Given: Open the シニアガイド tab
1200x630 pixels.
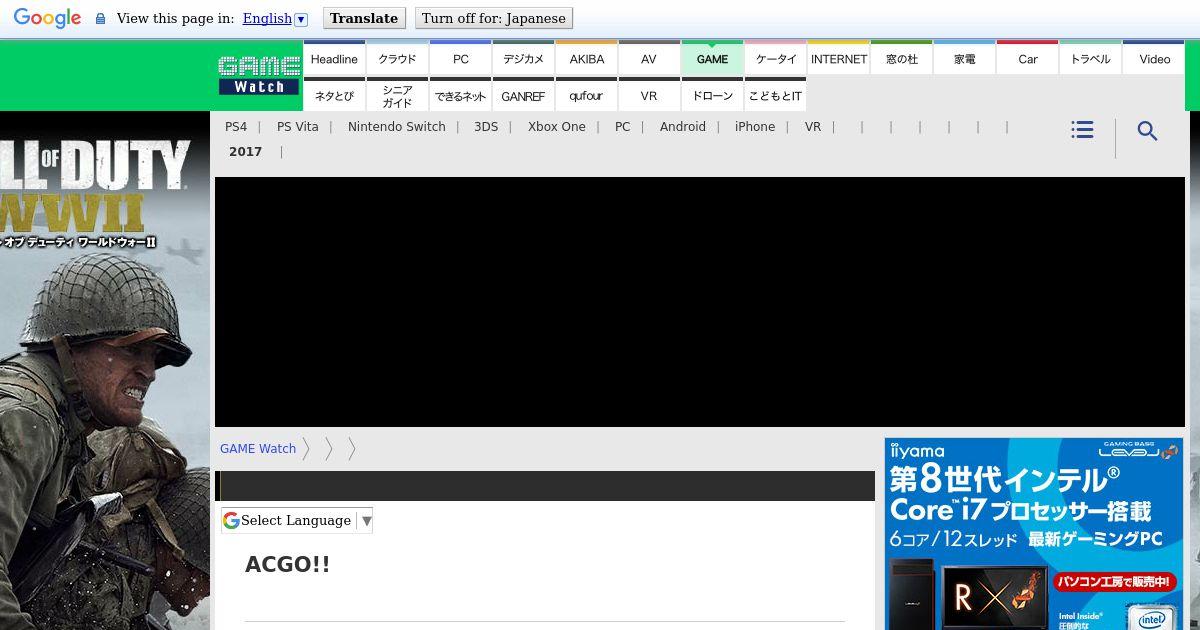Looking at the screenshot, I should [397, 95].
